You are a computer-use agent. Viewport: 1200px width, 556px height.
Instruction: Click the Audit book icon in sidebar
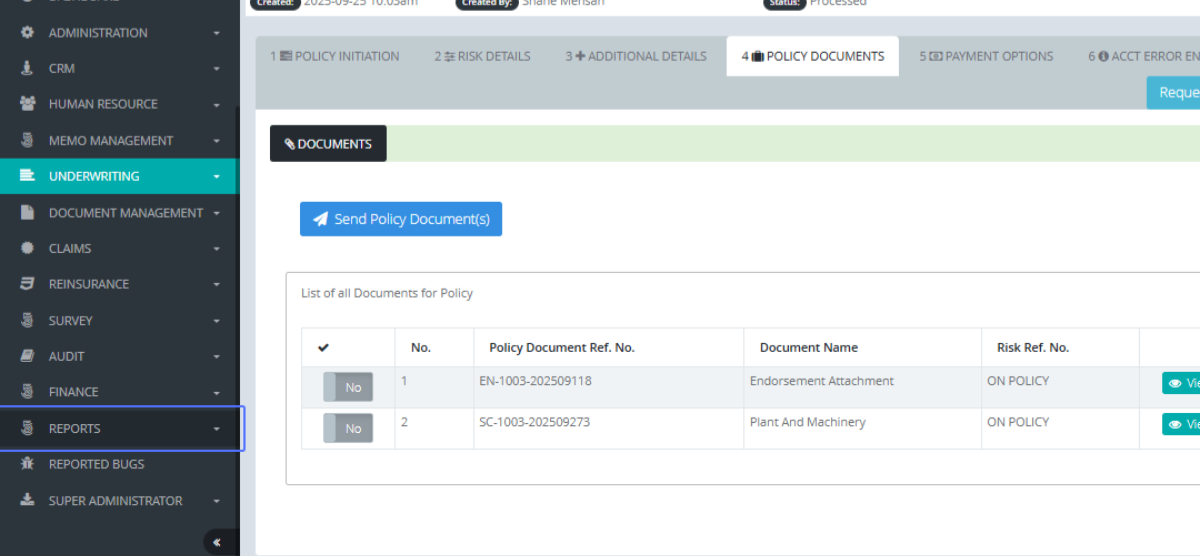point(28,356)
